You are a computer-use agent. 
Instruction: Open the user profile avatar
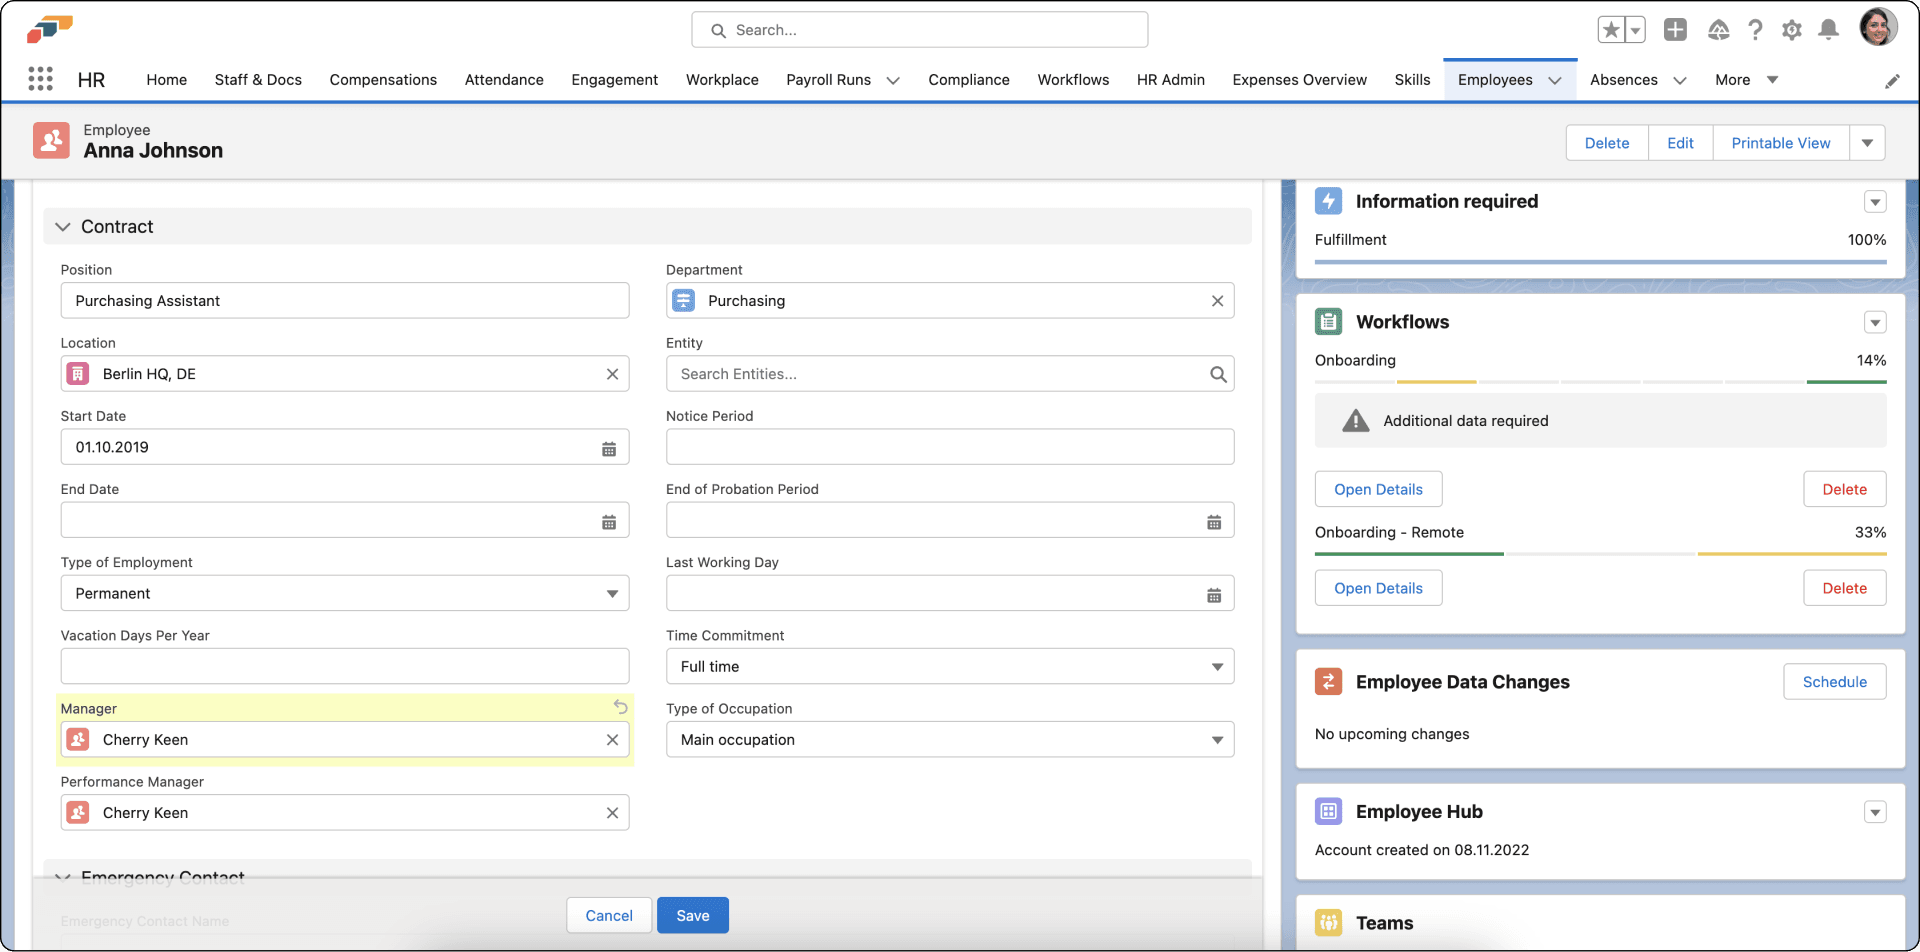(x=1878, y=27)
